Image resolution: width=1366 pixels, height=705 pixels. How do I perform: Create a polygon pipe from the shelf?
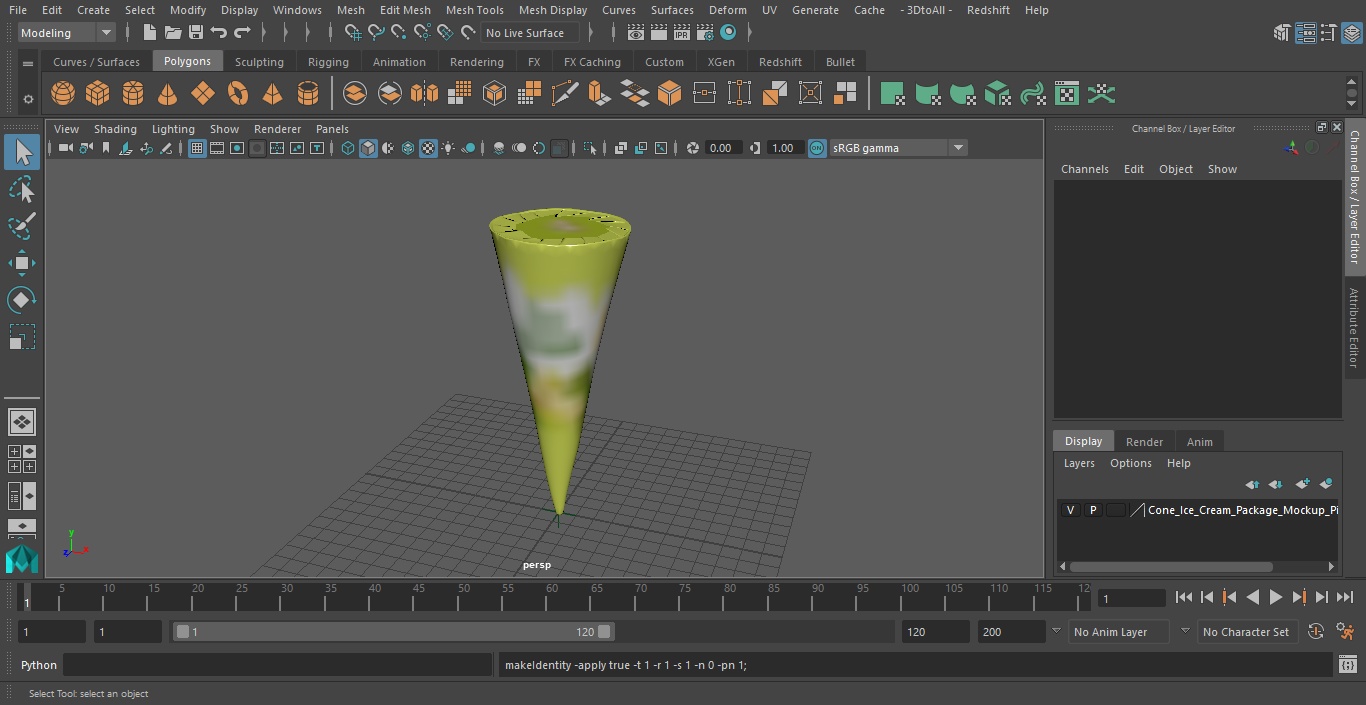pyautogui.click(x=308, y=94)
